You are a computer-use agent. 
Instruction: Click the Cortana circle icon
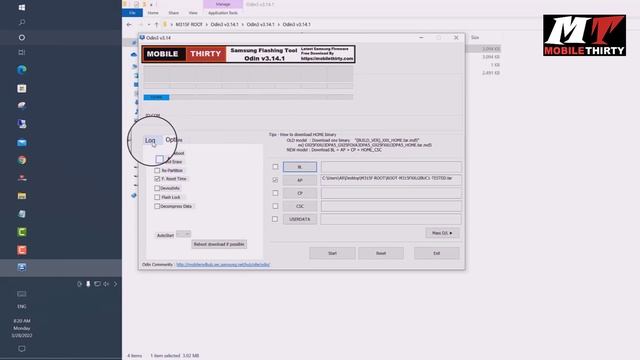point(22,38)
